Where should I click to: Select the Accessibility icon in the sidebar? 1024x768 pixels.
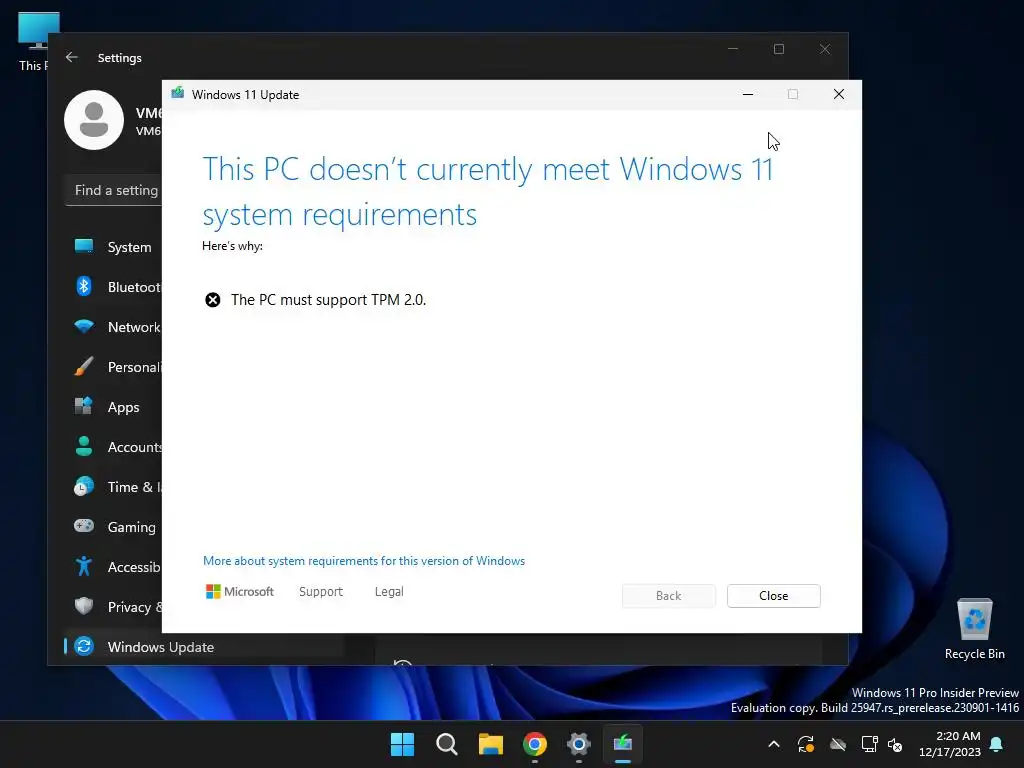pyautogui.click(x=84, y=566)
